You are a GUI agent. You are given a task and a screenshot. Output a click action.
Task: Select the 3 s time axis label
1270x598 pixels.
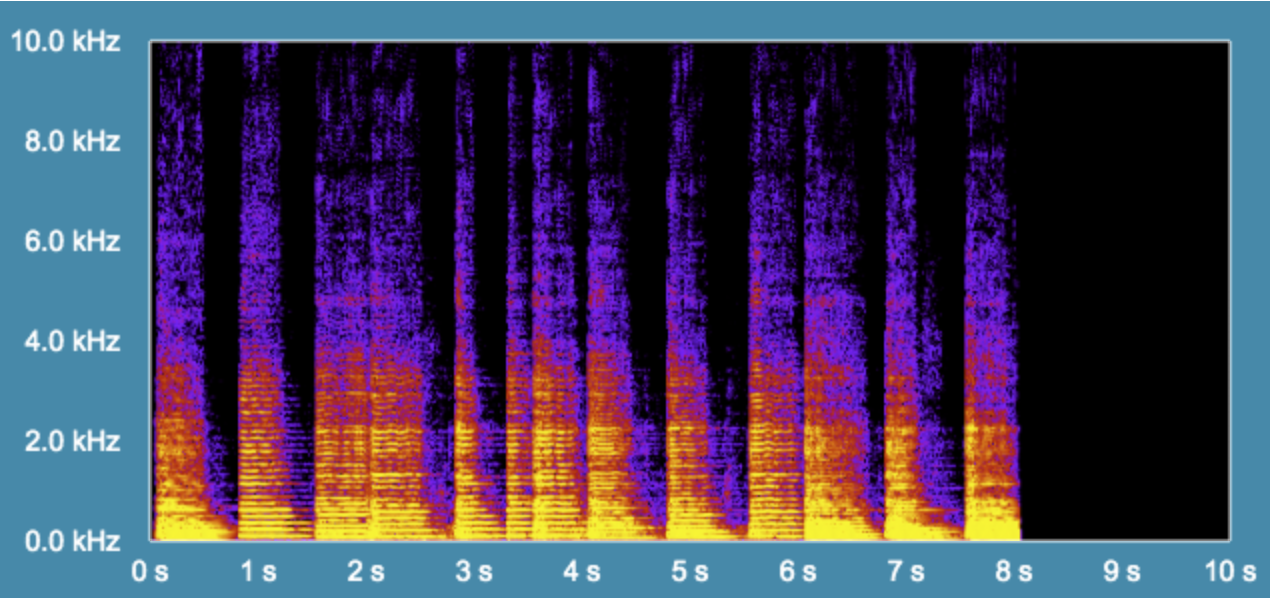(474, 572)
